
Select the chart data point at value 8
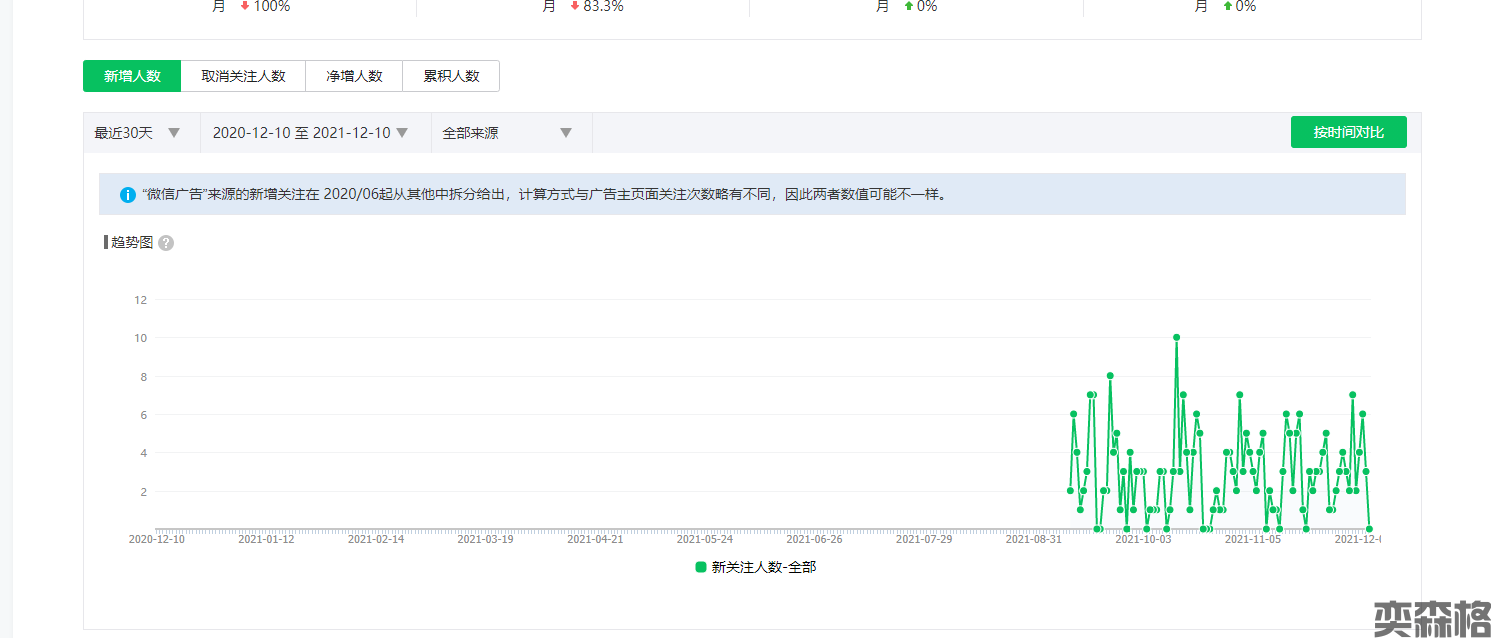coord(1110,376)
